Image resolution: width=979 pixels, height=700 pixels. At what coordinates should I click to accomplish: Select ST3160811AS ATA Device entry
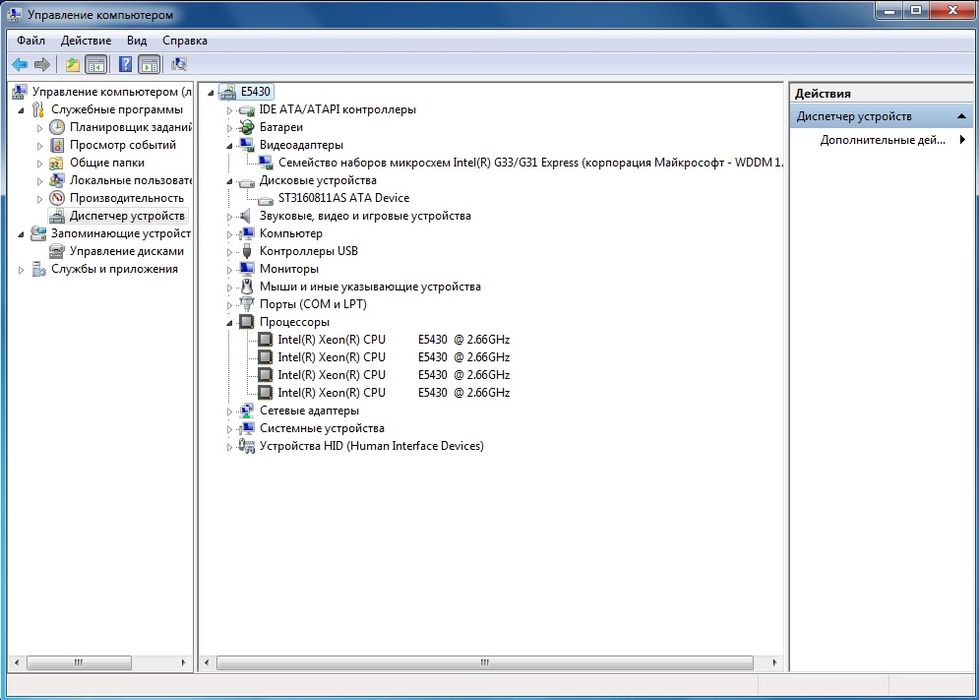click(x=343, y=198)
